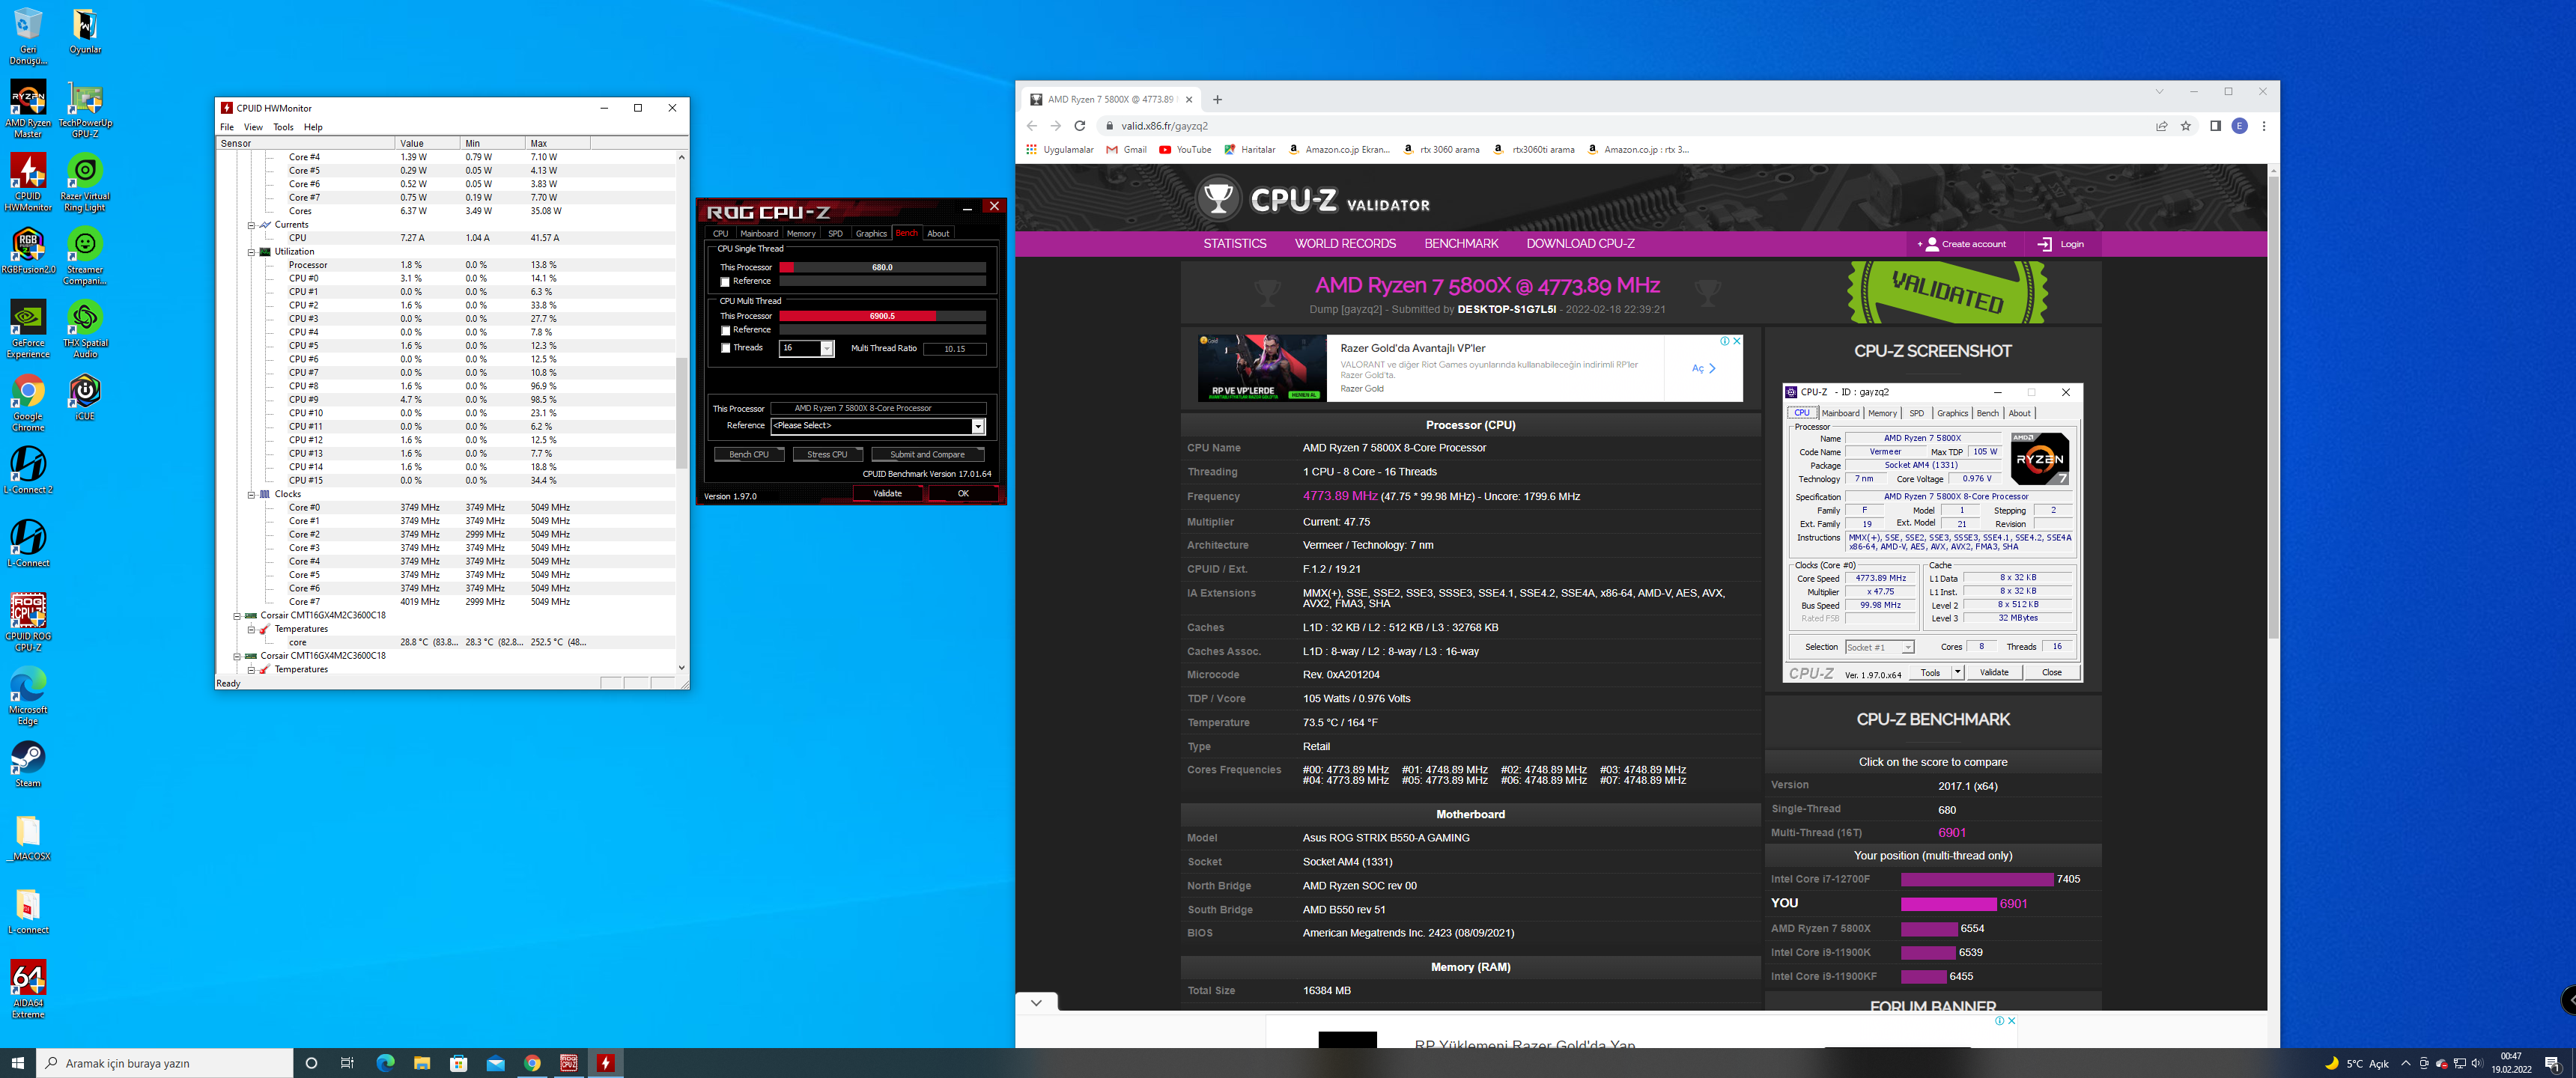Open STATISTICS on CPU-Z Validator nav
Viewport: 2576px width, 1078px height.
pos(1234,244)
